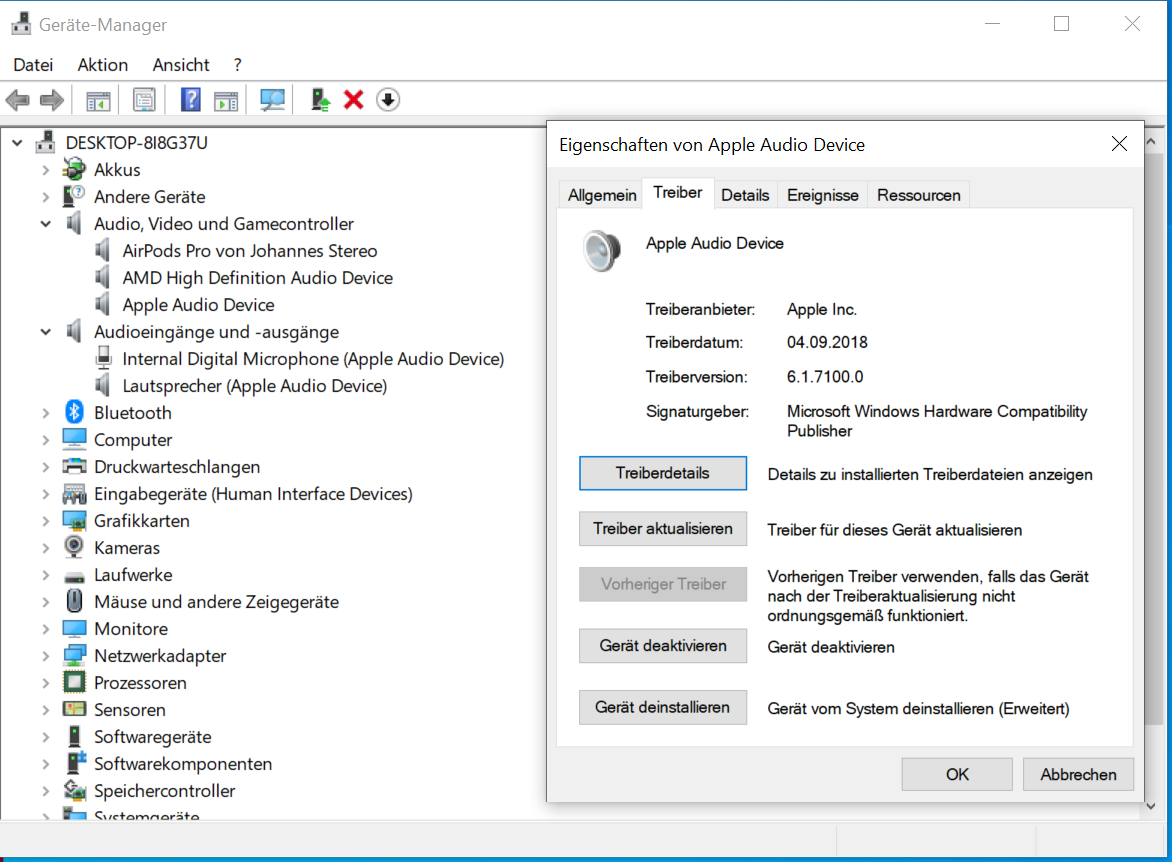Click the Druckwarteschlangen printer icon
This screenshot has width=1172, height=862.
[74, 467]
